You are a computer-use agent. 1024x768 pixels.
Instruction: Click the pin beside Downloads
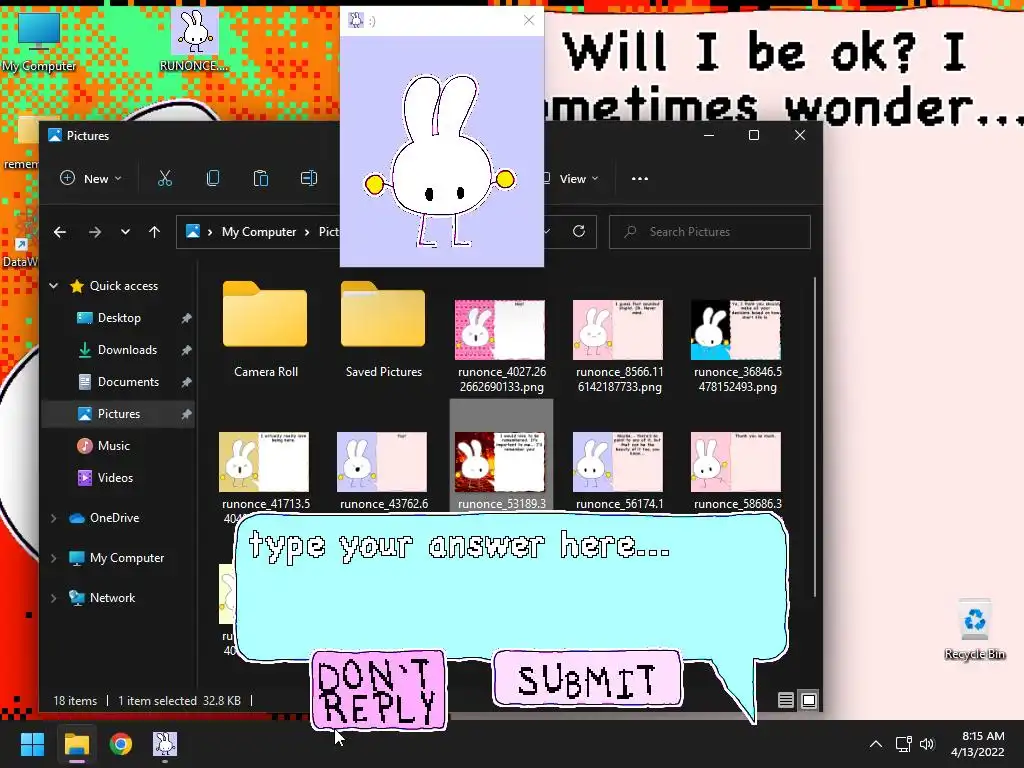[x=187, y=350]
